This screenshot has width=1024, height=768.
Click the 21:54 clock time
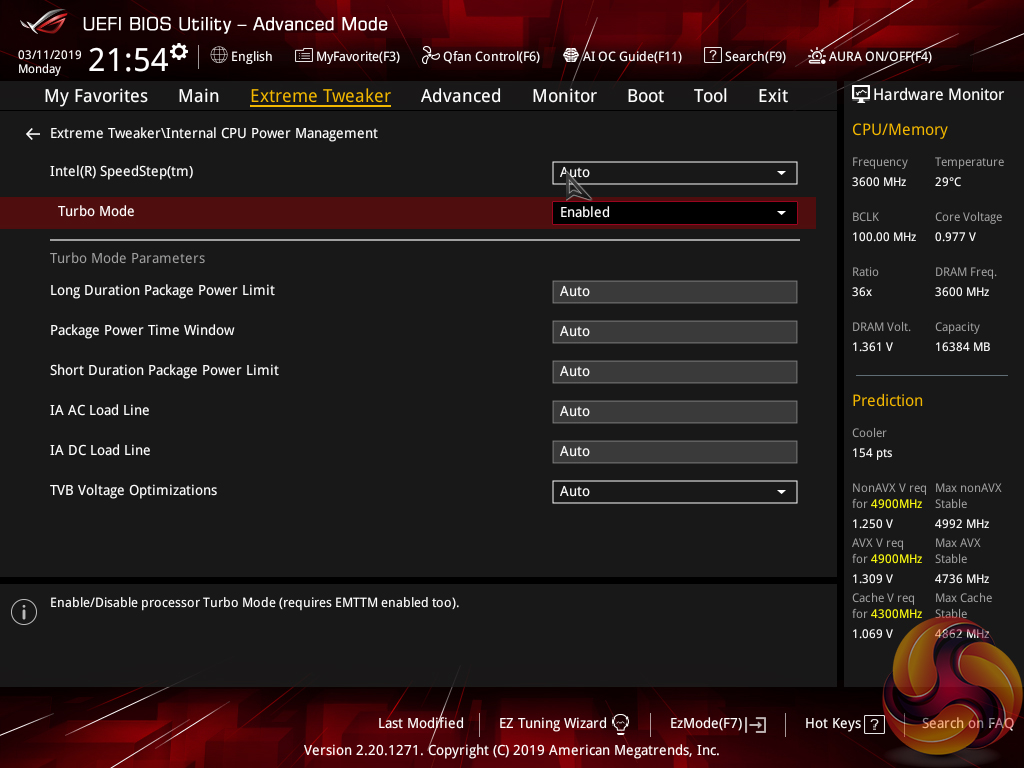point(128,60)
